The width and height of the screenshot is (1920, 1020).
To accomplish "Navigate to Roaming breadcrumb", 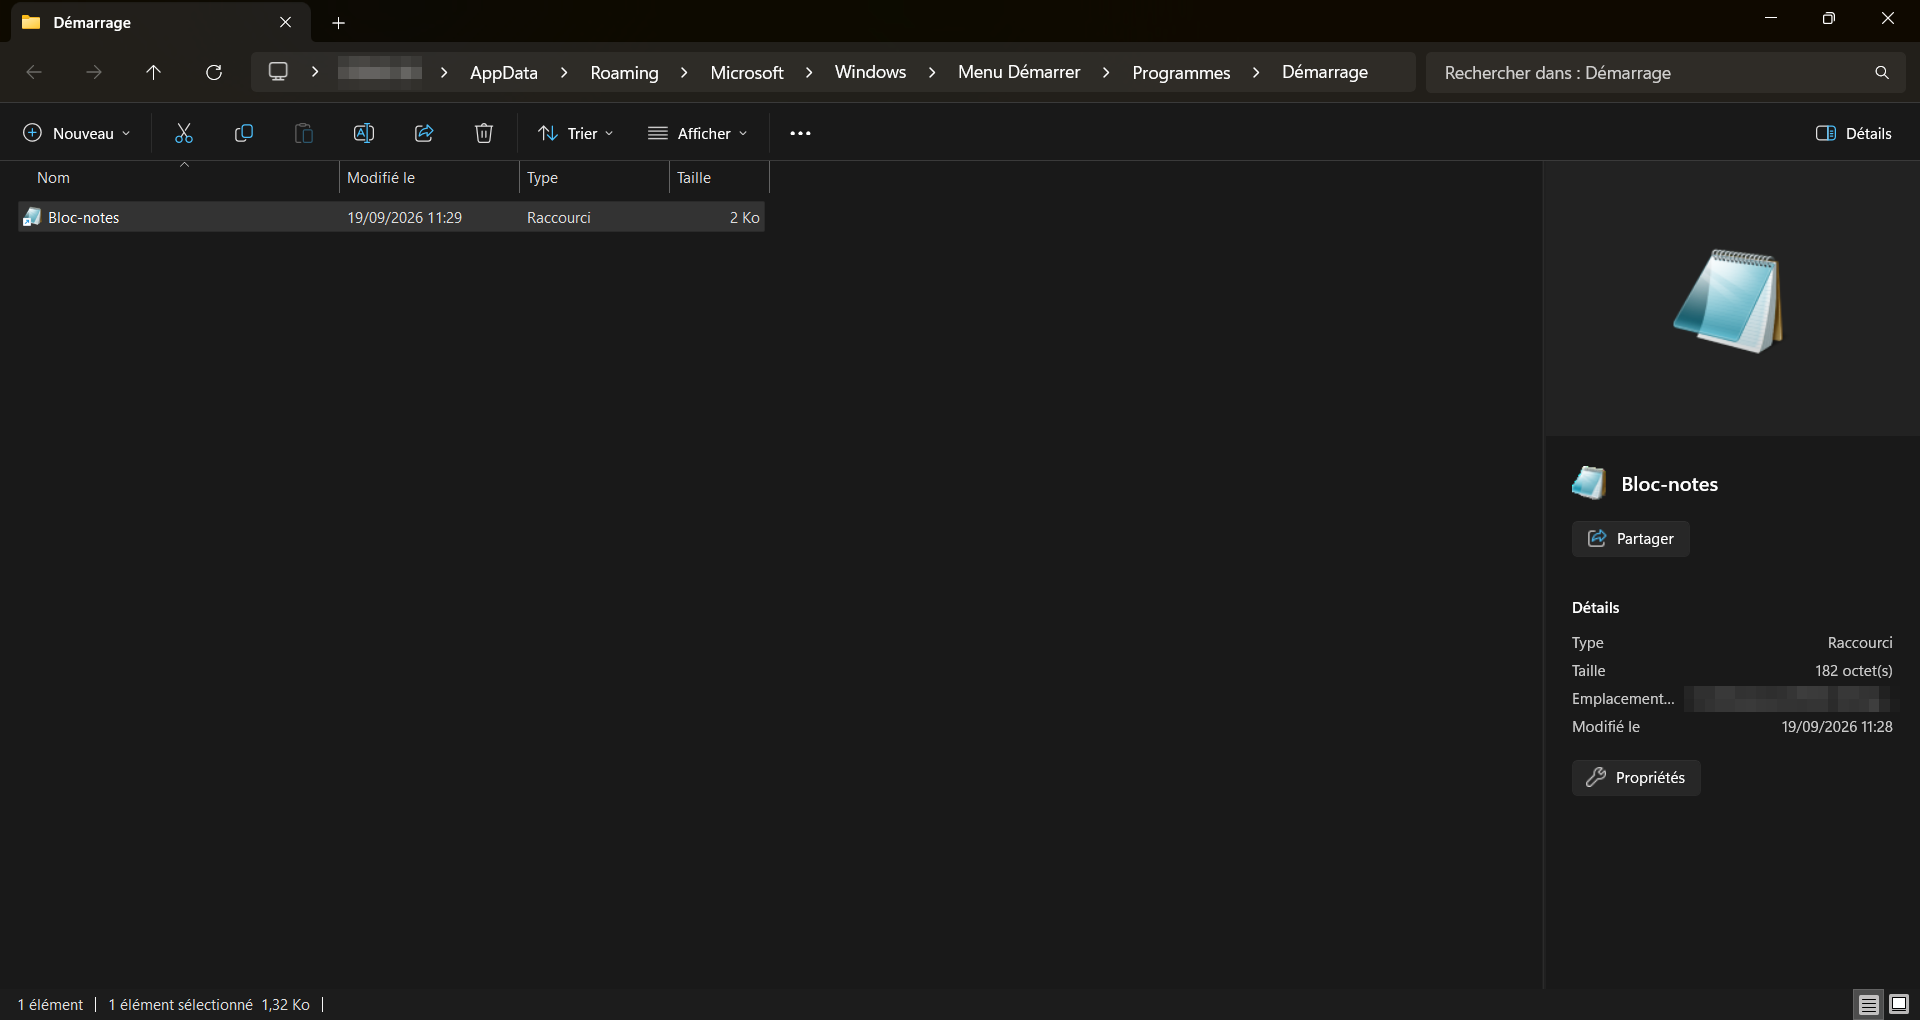I will (x=624, y=72).
